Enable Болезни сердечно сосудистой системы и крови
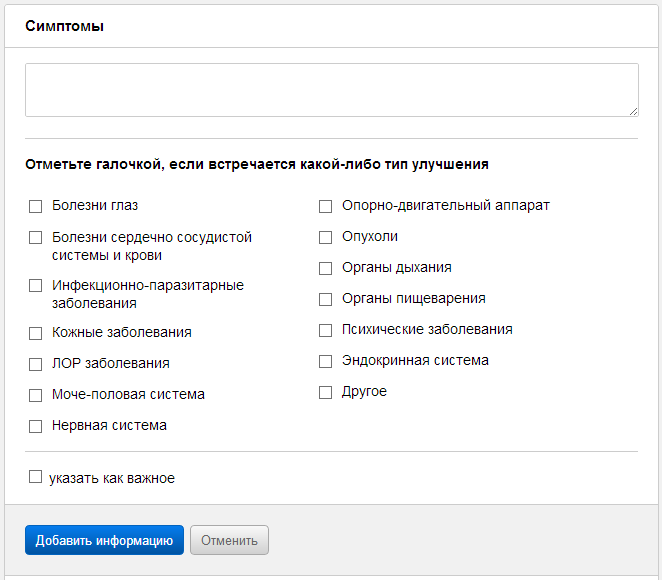This screenshot has height=580, width=662. point(35,238)
